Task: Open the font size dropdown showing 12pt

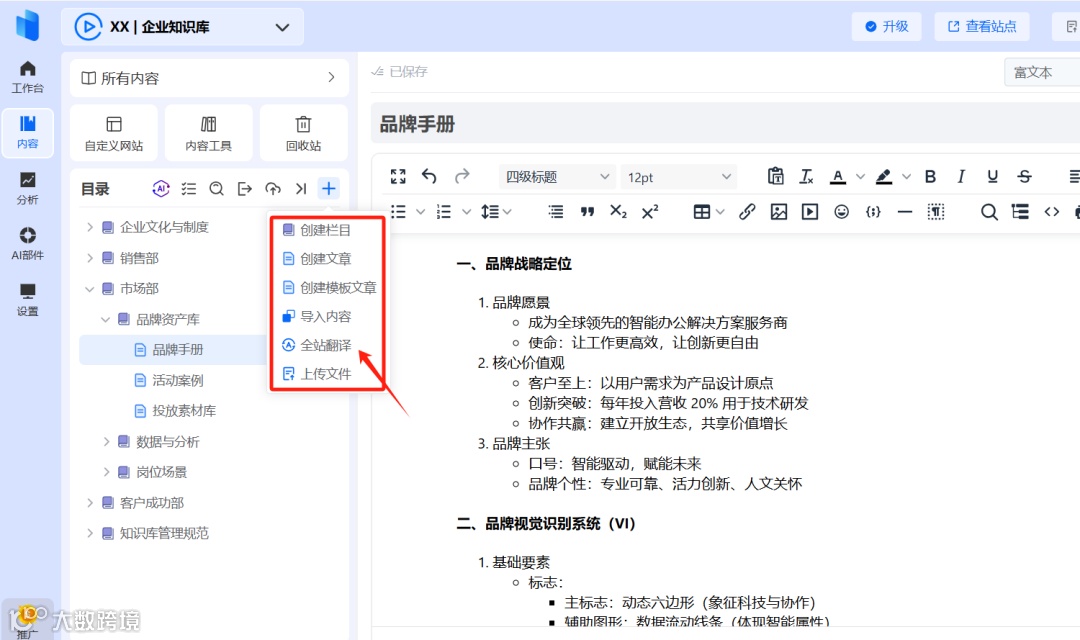Action: [679, 176]
